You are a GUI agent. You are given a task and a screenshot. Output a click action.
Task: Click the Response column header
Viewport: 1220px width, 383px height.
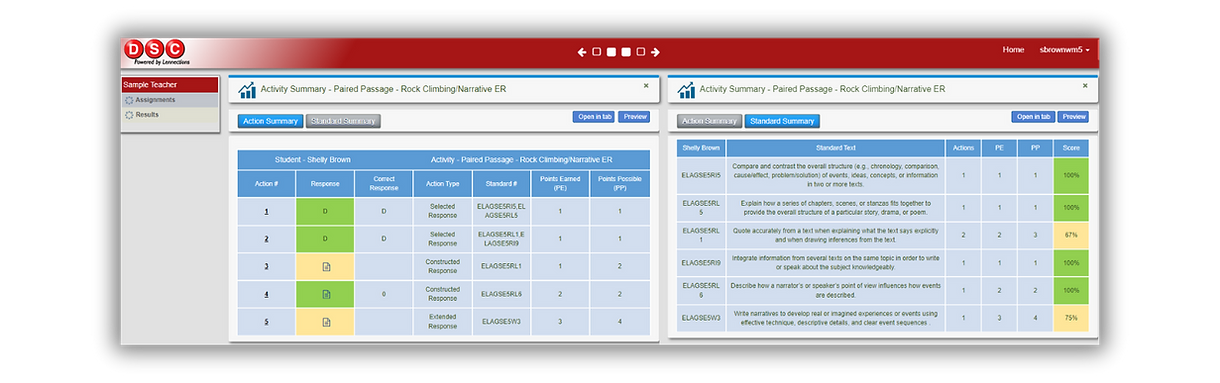click(x=325, y=183)
